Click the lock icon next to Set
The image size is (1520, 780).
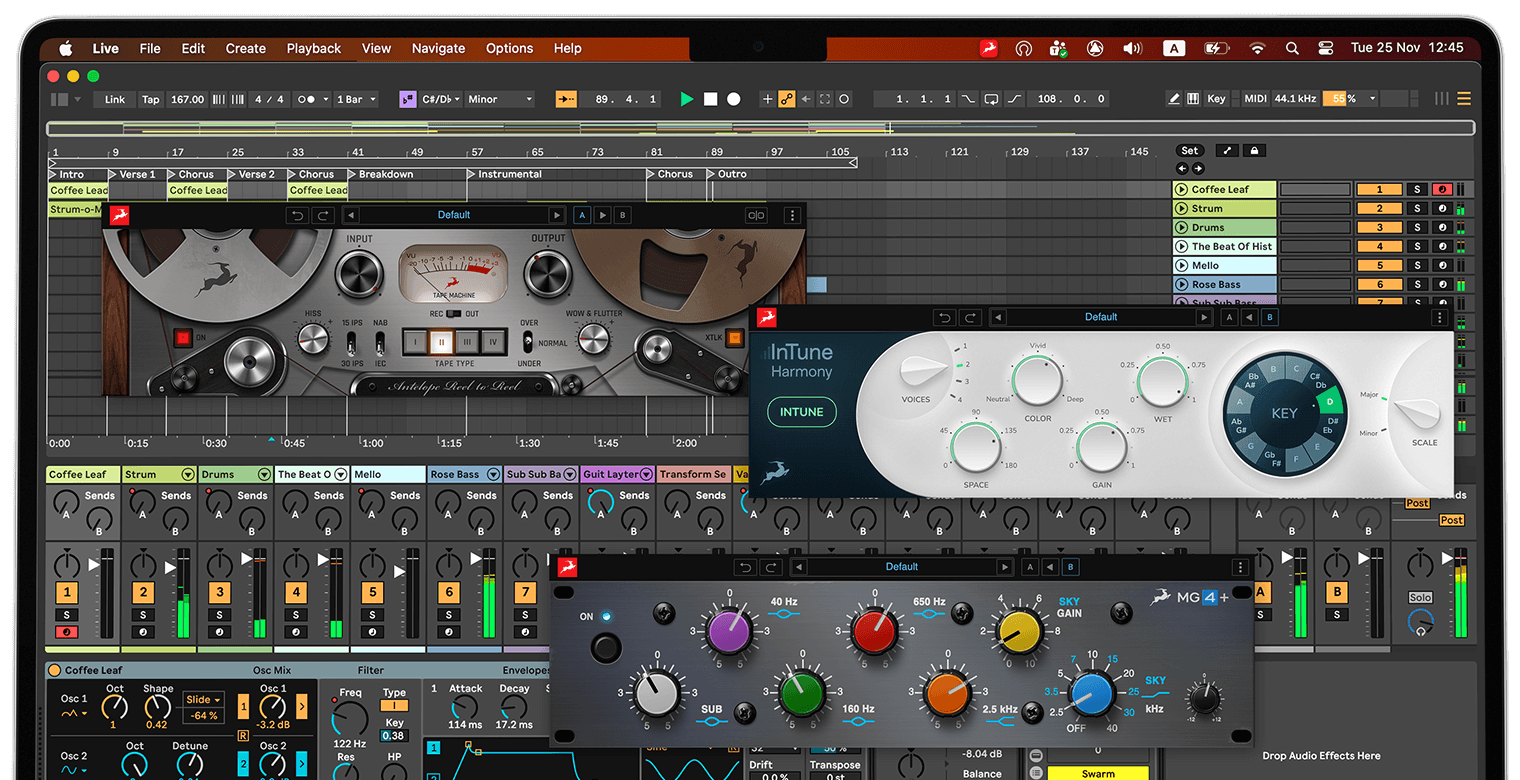pos(1253,151)
